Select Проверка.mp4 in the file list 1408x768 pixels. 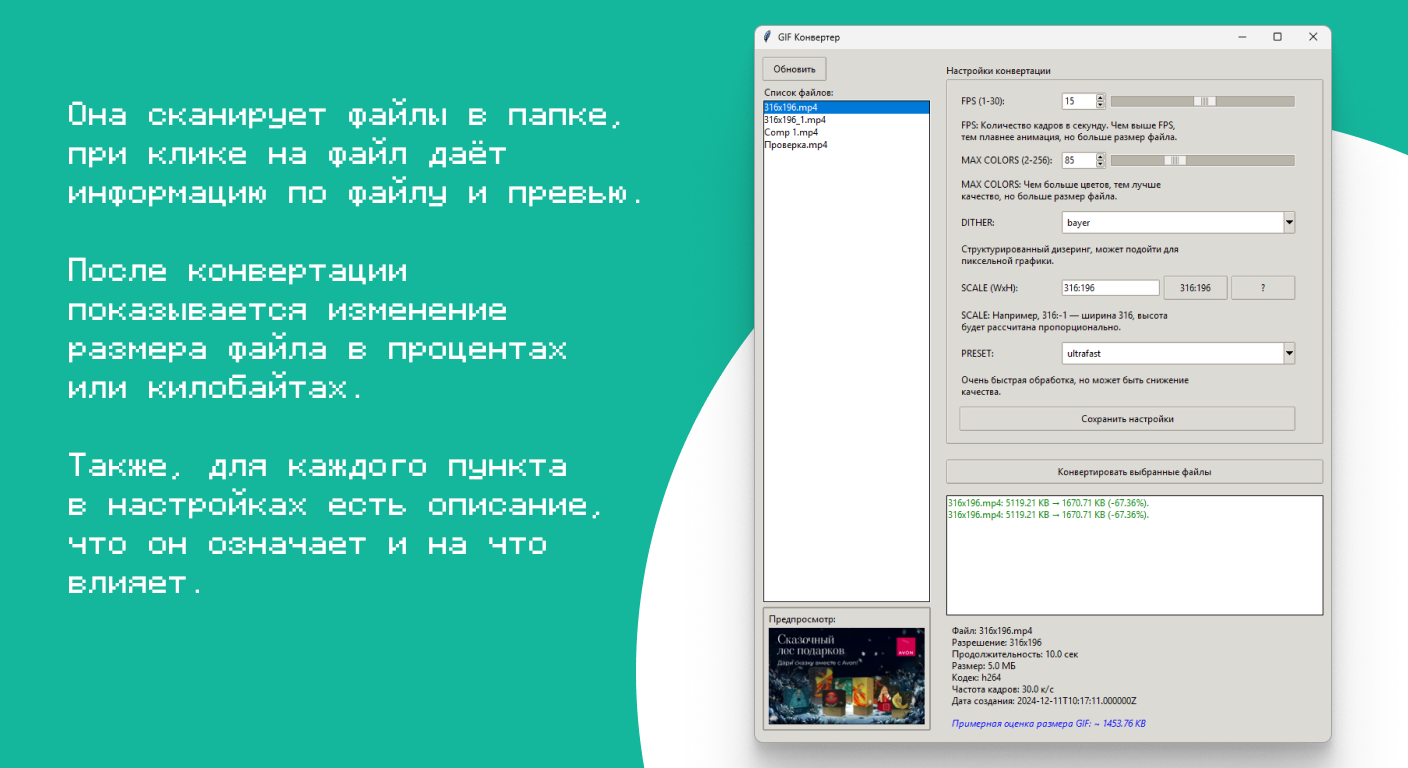click(846, 145)
